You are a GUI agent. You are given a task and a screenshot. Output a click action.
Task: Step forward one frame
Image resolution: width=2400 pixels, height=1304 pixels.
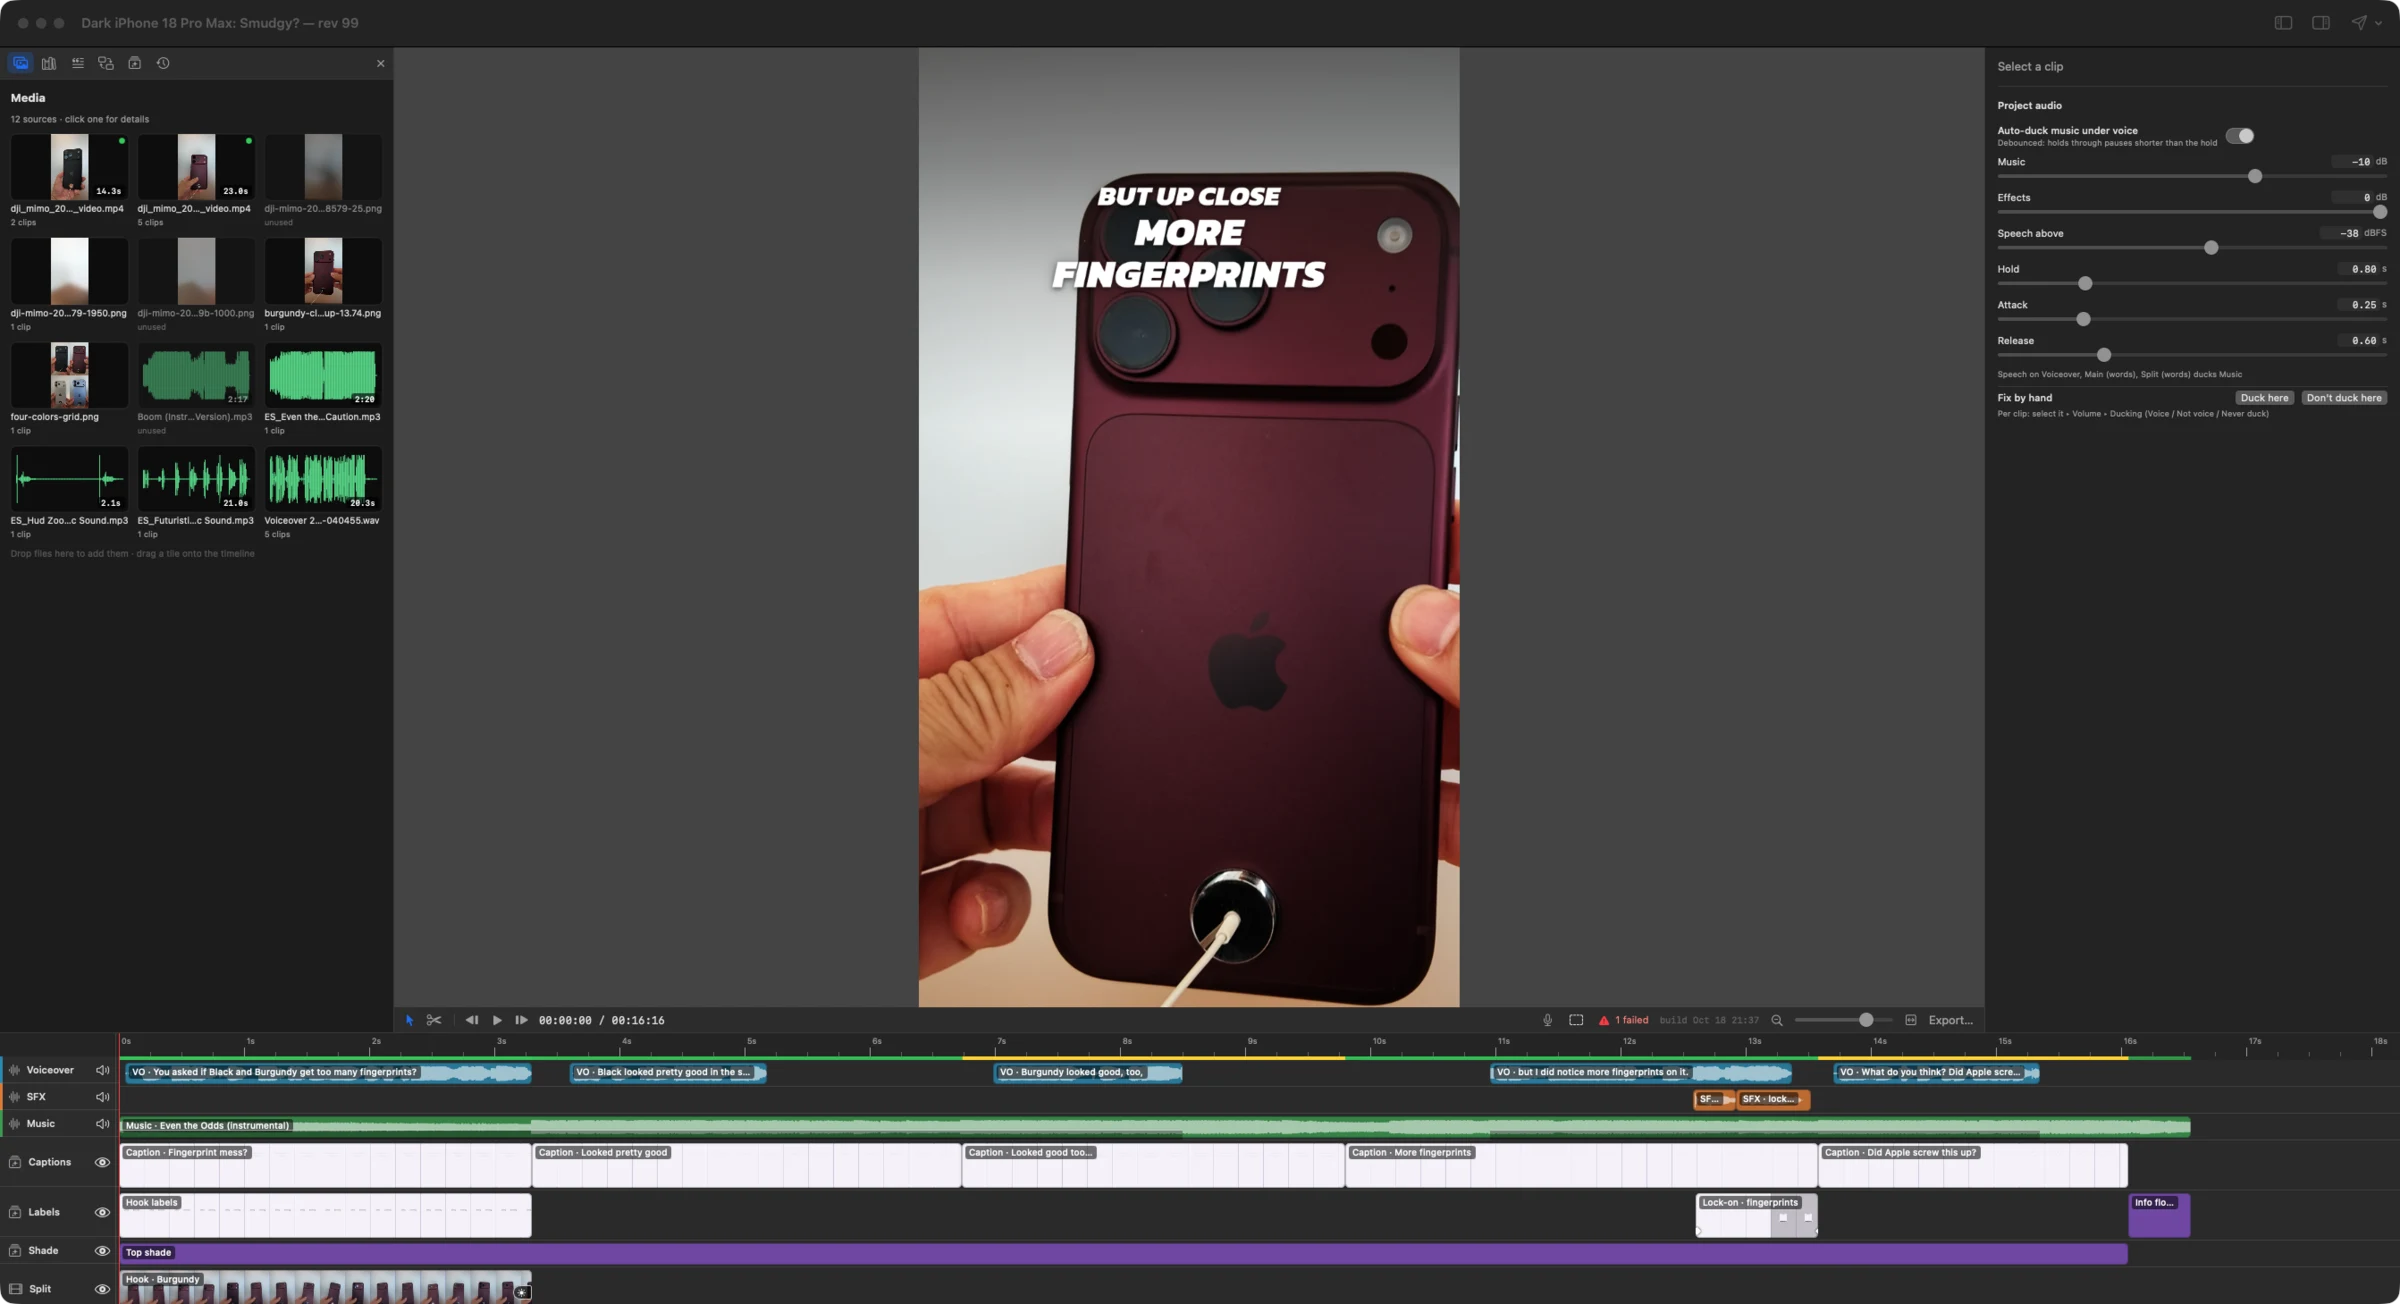(x=521, y=1020)
